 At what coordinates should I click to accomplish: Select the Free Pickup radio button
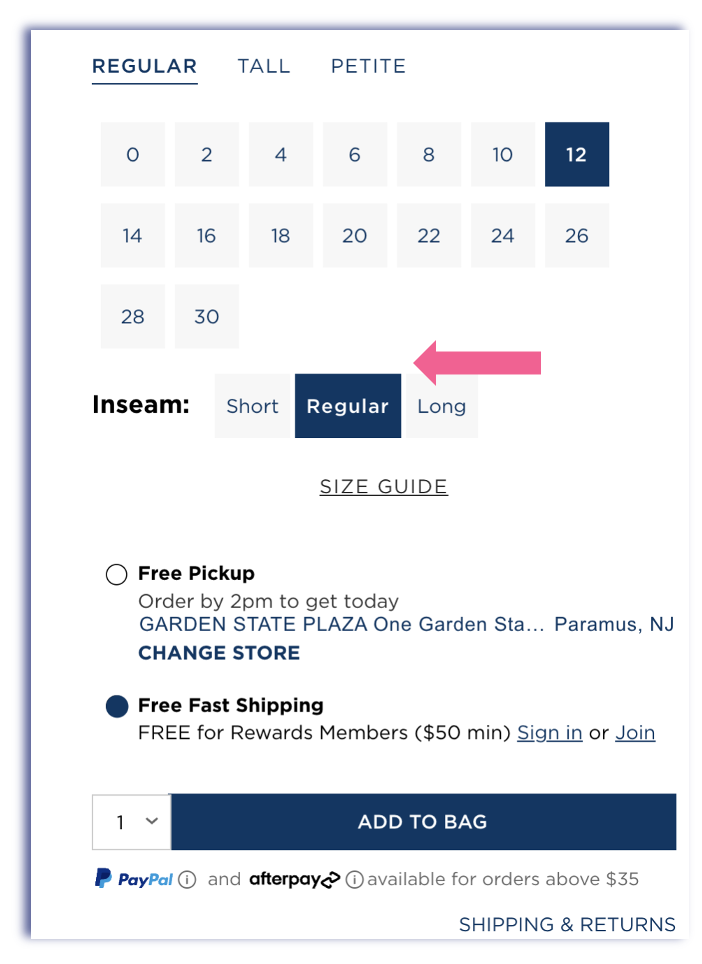pos(116,574)
